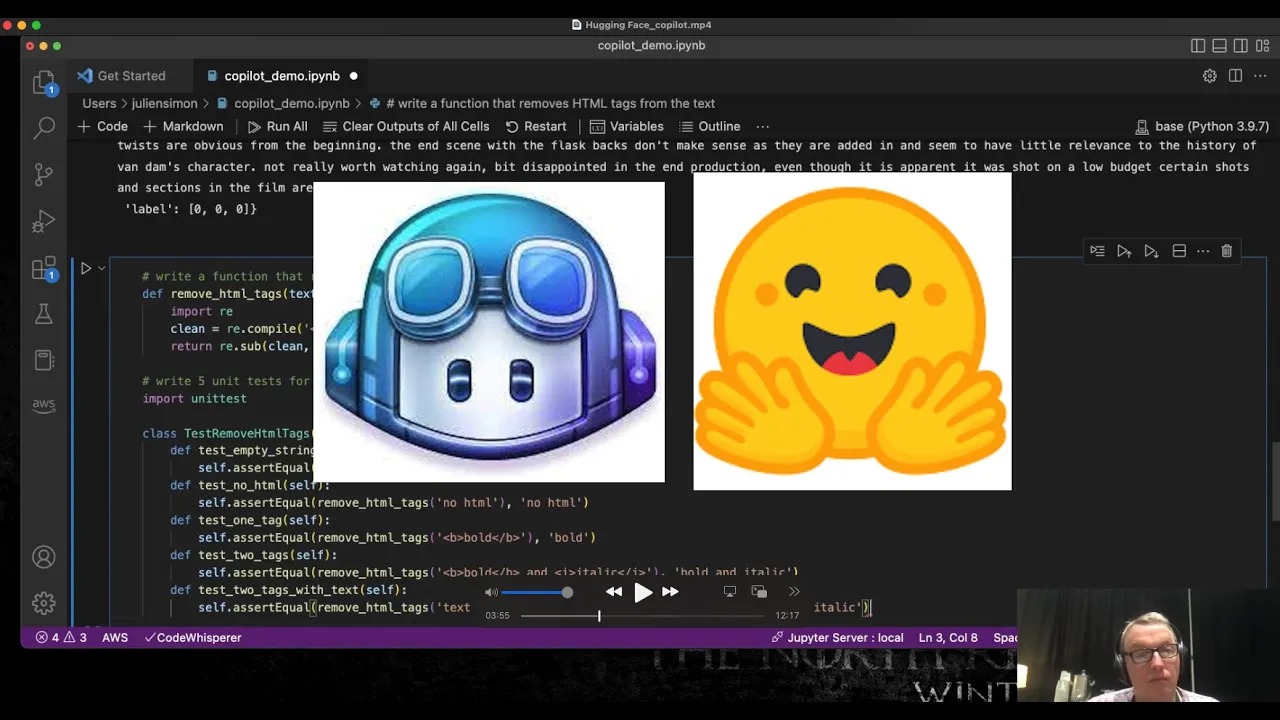Click the Run All button
Image resolution: width=1280 pixels, height=720 pixels.
277,127
